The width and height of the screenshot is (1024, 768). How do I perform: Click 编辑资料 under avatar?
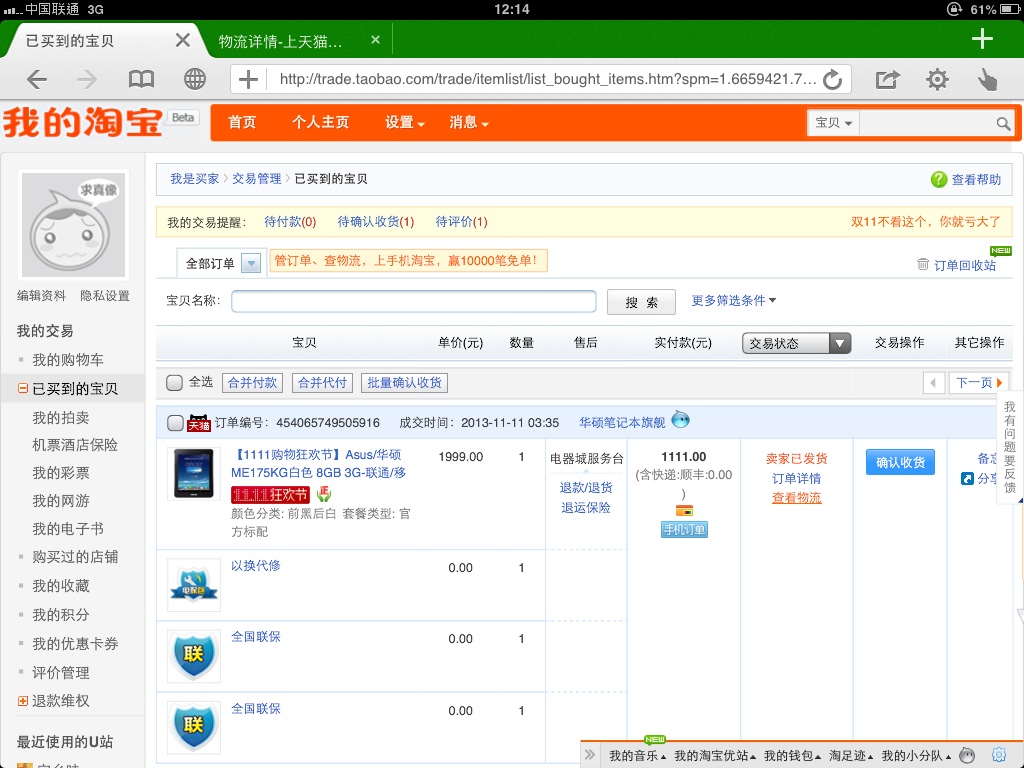[x=41, y=296]
